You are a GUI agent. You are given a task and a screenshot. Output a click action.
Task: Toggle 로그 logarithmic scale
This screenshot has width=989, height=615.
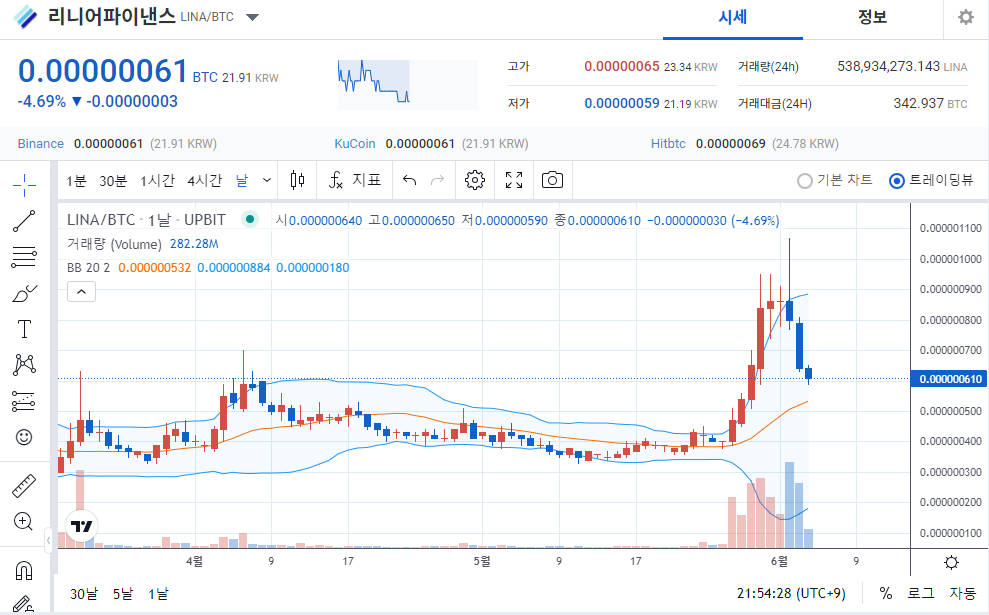(920, 594)
